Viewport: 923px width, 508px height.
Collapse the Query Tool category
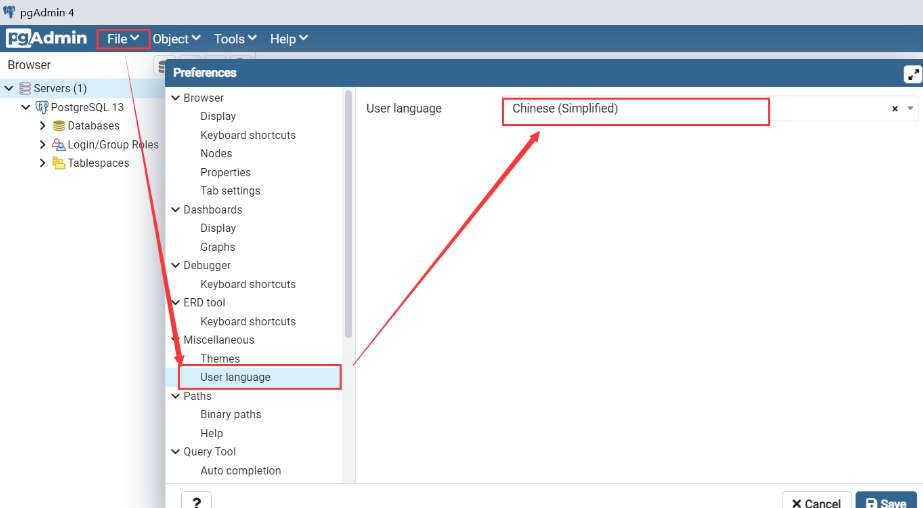(175, 452)
